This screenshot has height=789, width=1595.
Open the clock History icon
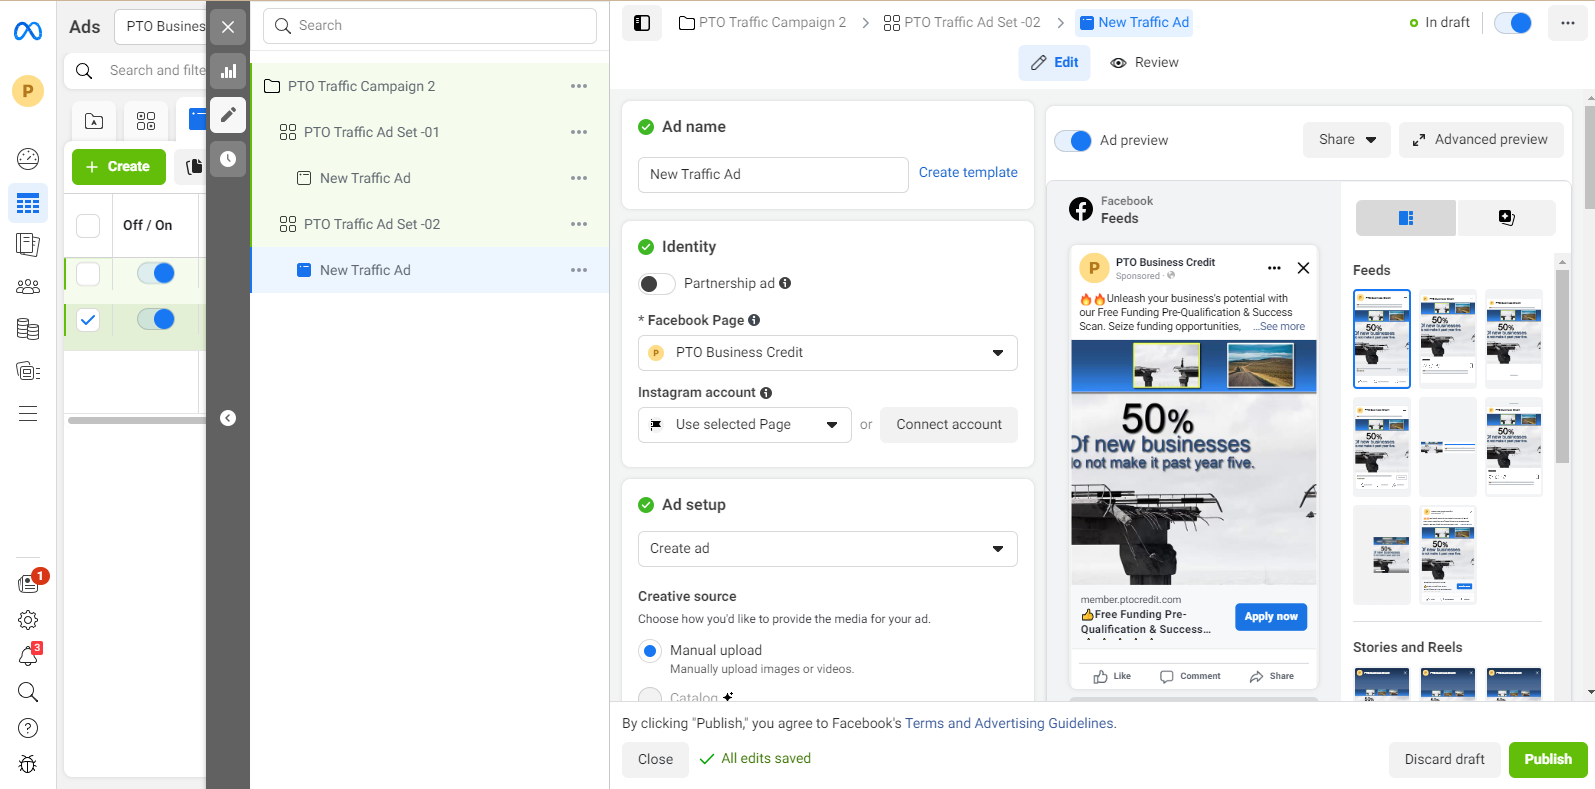[228, 159]
